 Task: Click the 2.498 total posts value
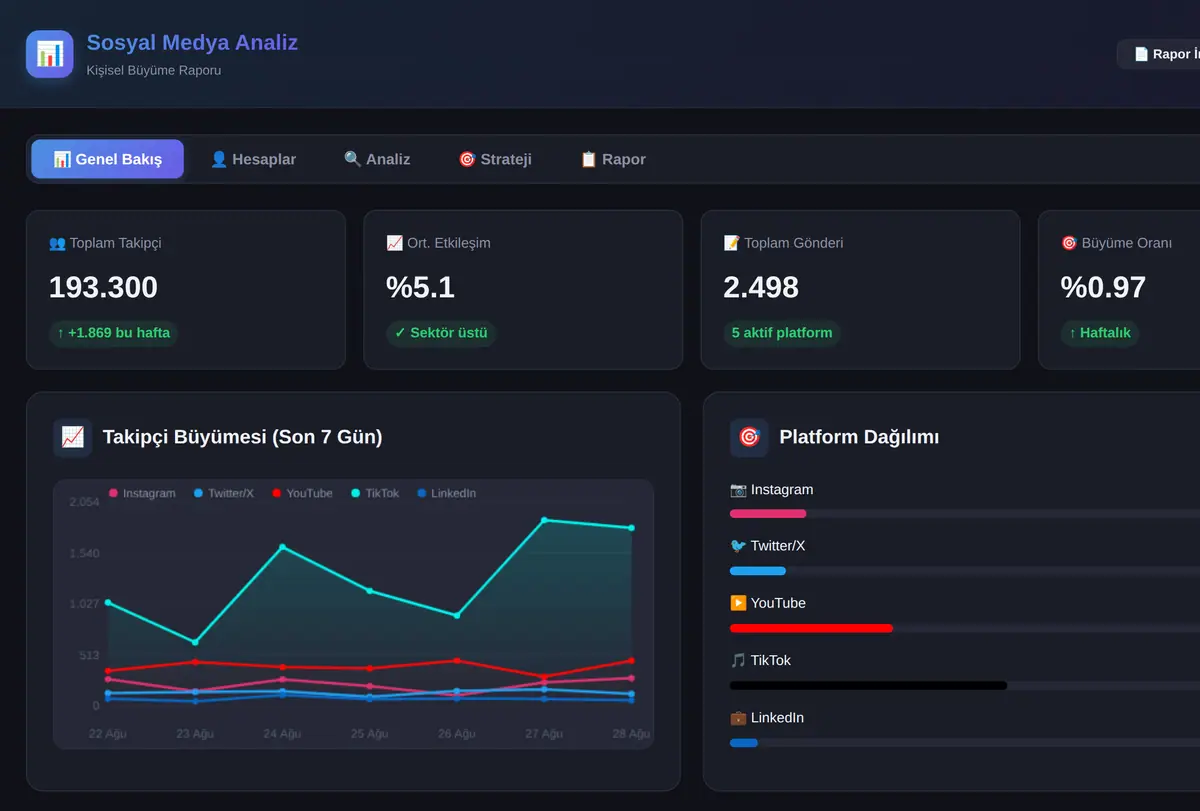761,288
